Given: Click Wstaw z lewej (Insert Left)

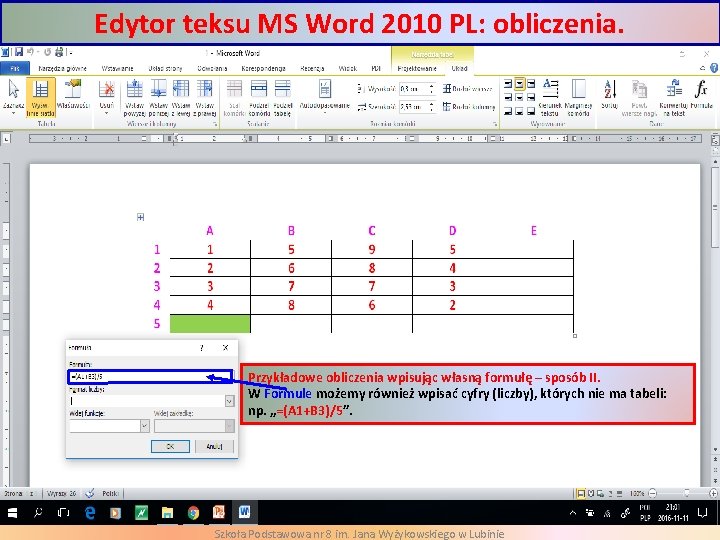Looking at the screenshot, I should (x=181, y=97).
